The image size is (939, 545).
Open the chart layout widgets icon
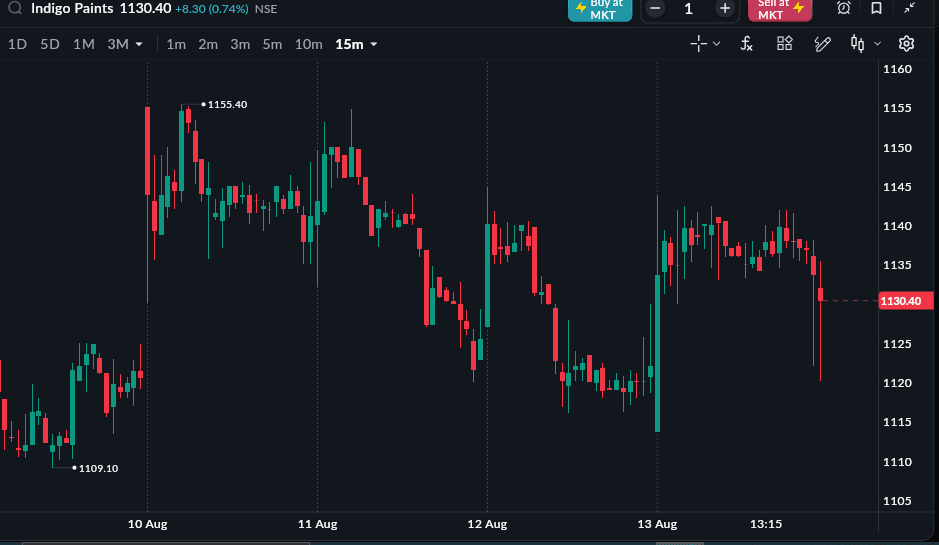(x=784, y=44)
